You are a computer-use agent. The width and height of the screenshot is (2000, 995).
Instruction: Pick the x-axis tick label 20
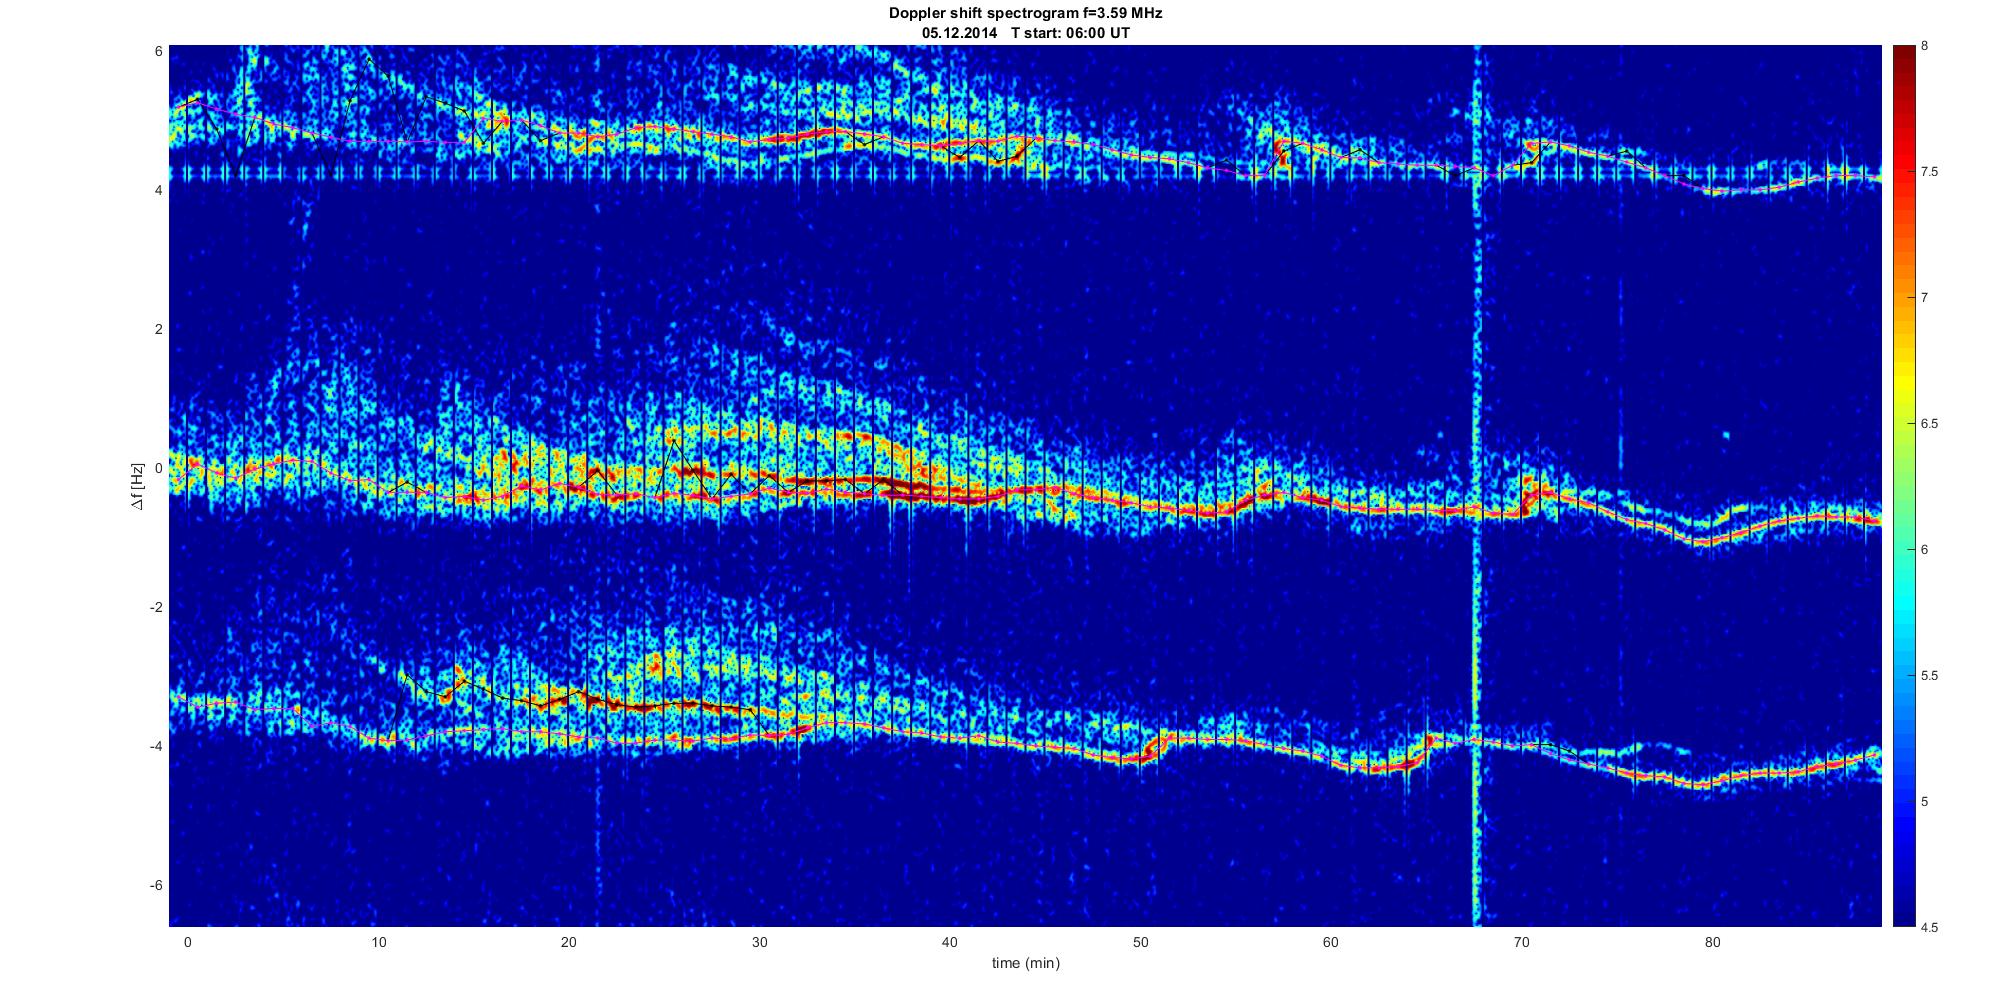(x=568, y=942)
